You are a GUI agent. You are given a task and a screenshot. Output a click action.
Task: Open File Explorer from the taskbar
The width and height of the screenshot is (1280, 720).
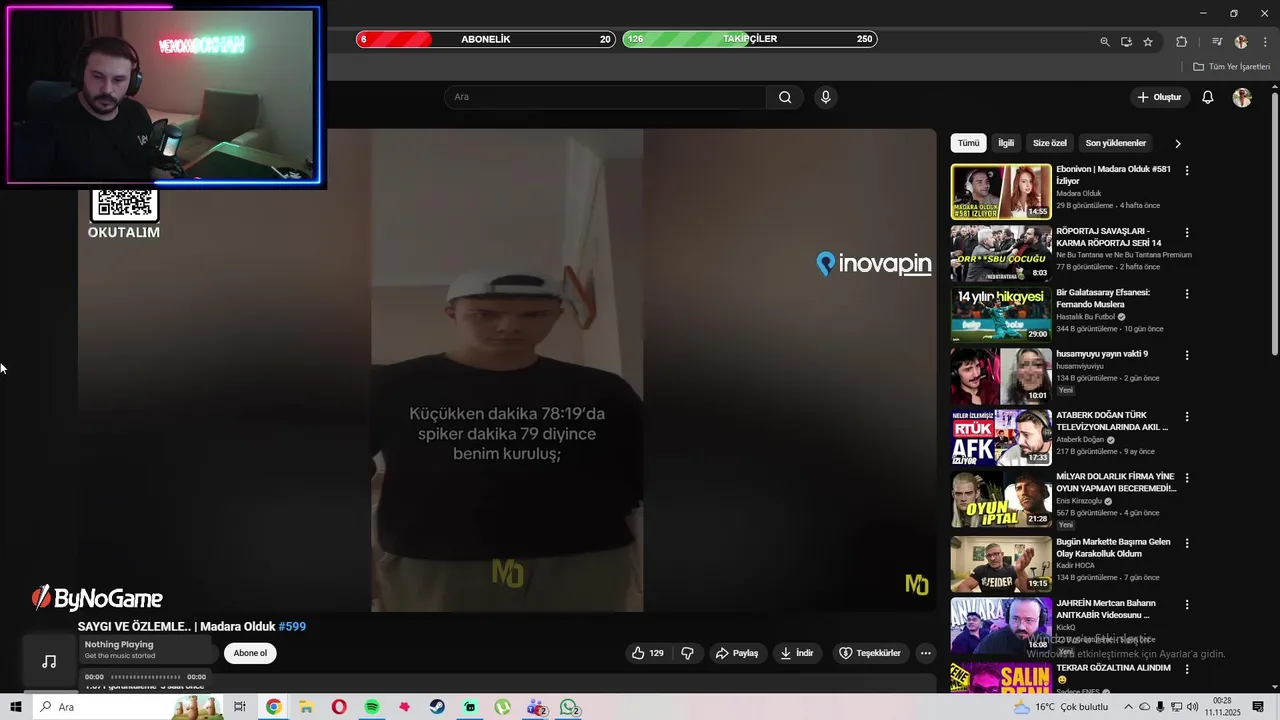coord(306,707)
